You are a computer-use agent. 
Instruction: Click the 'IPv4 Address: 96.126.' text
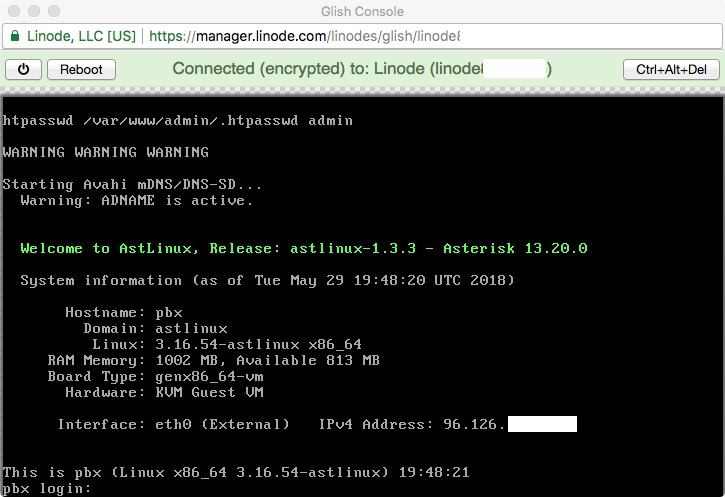(x=412, y=424)
